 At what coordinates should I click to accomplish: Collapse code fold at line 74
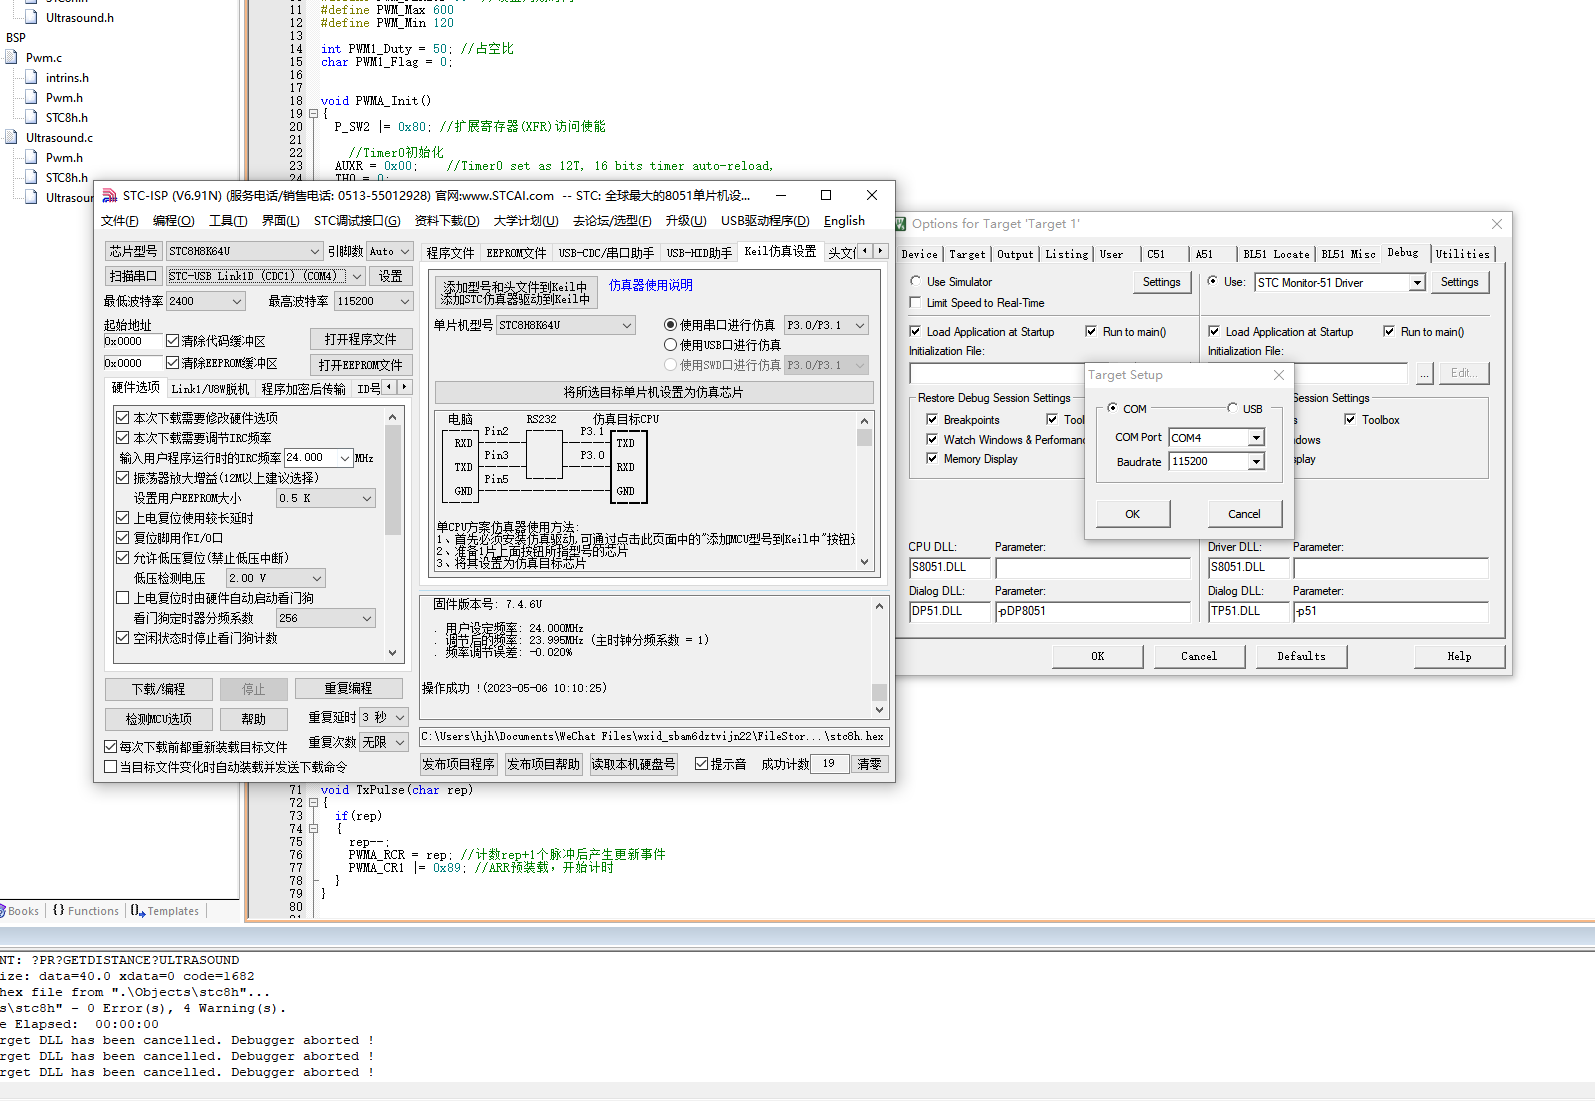tap(313, 829)
